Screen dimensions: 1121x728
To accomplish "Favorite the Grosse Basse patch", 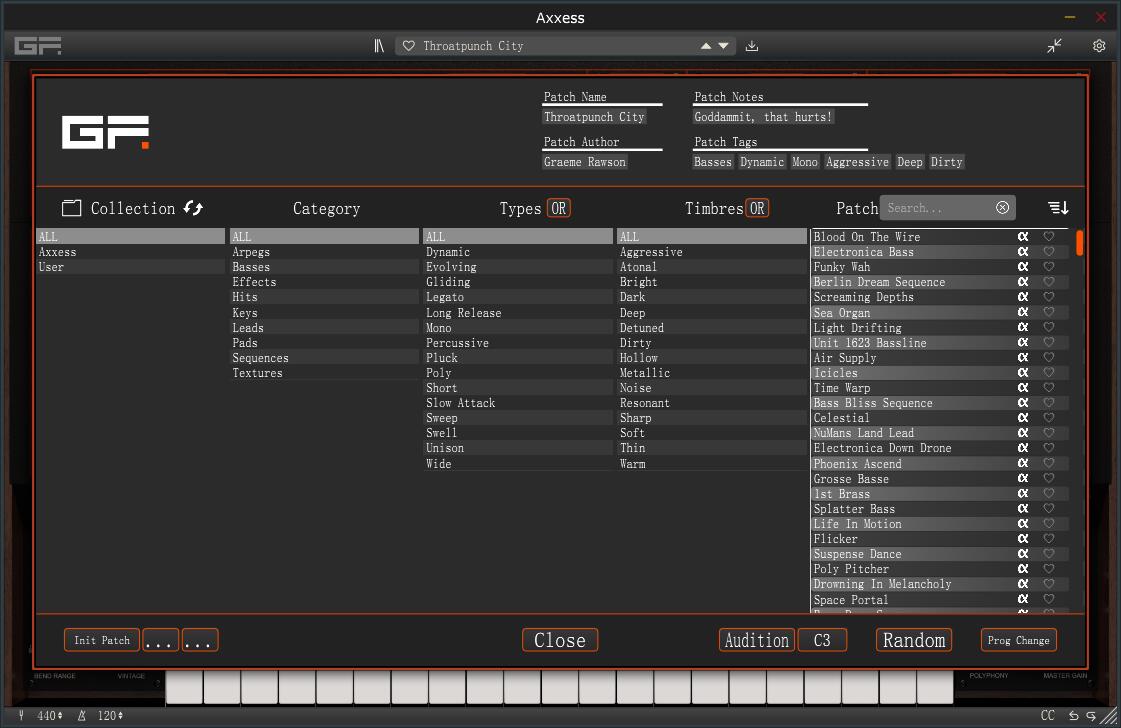I will [1049, 478].
